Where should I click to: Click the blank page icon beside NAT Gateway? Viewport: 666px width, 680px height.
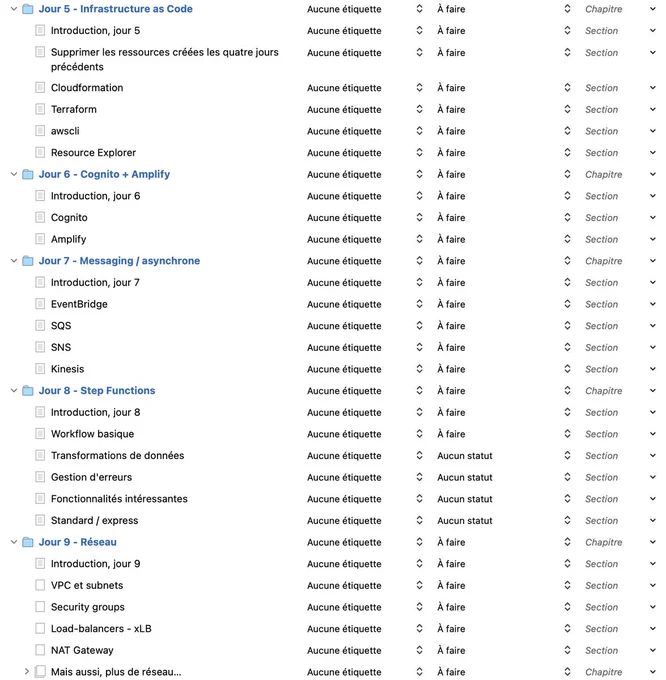tap(40, 650)
